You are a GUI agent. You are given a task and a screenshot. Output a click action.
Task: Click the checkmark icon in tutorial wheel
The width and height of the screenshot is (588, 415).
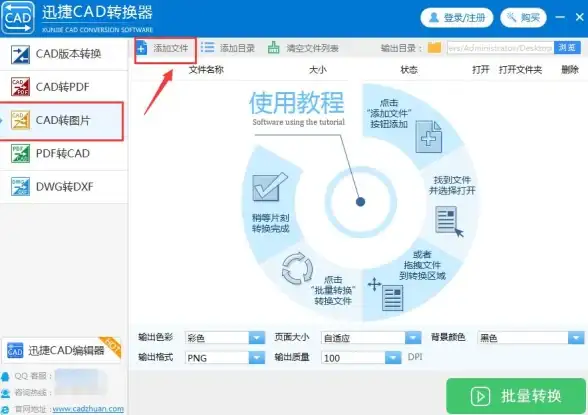point(270,187)
